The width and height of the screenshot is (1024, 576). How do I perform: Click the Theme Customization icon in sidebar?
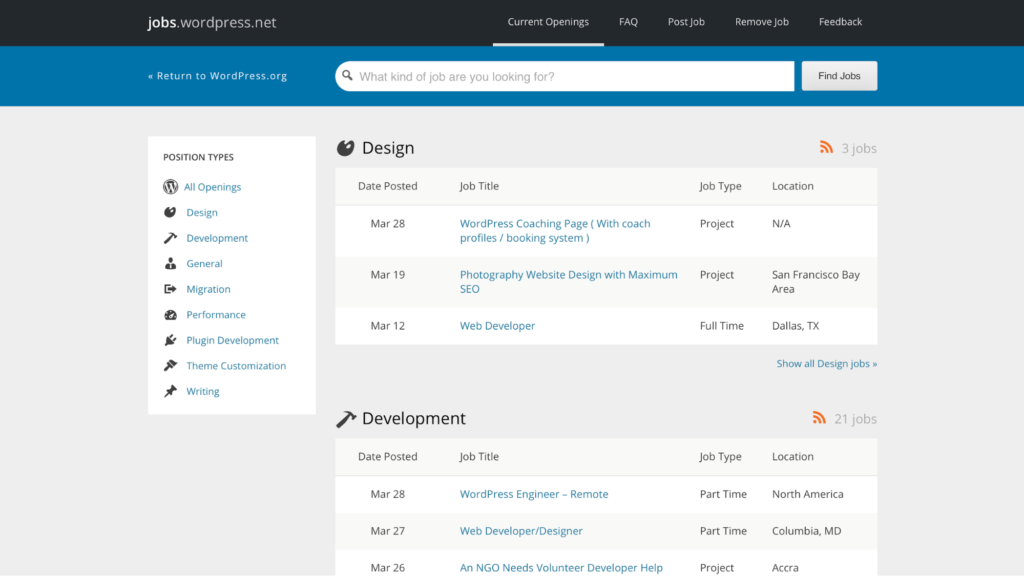click(x=170, y=366)
